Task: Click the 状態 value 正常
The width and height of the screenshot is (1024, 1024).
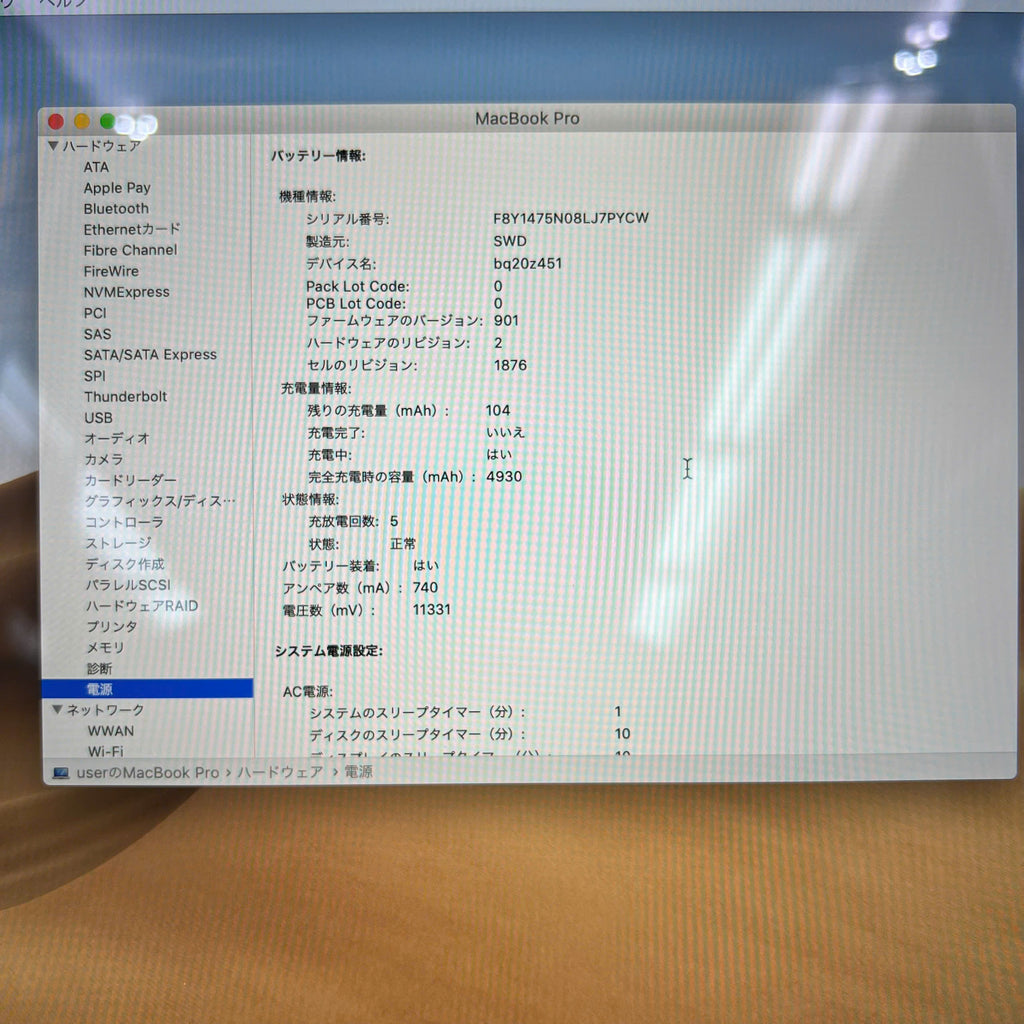Action: (403, 543)
